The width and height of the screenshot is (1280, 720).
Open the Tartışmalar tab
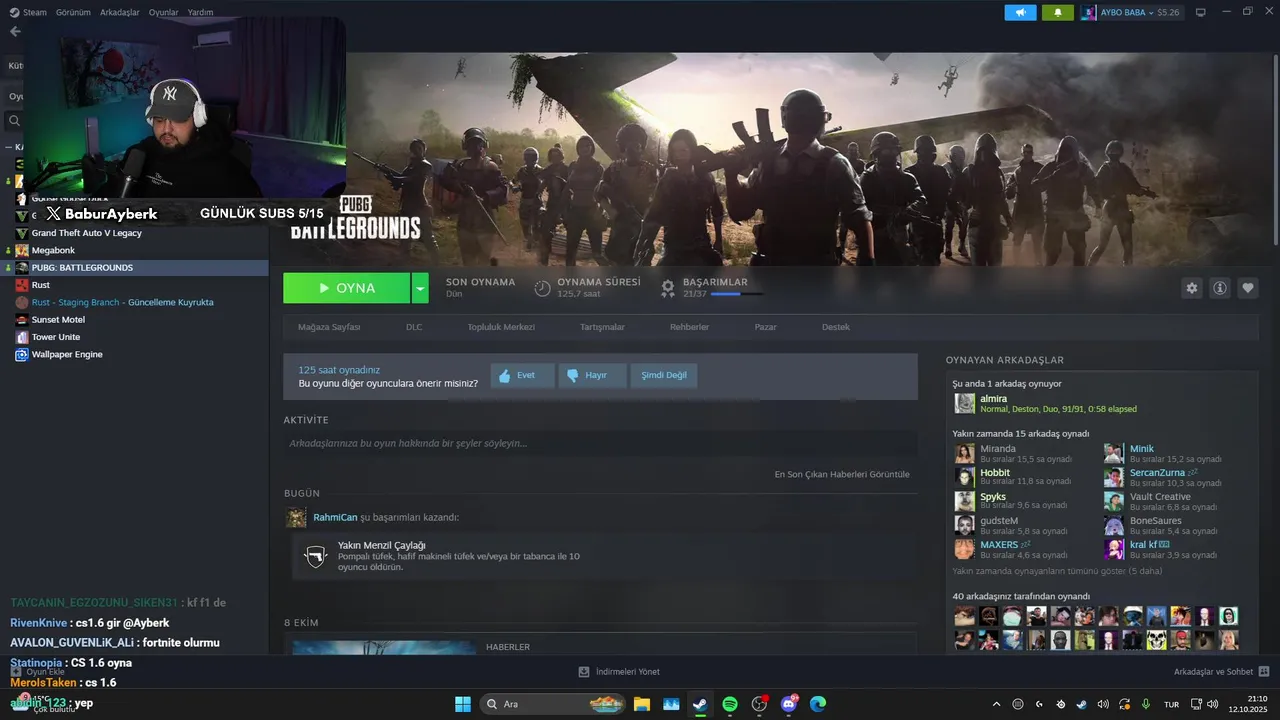click(x=602, y=327)
